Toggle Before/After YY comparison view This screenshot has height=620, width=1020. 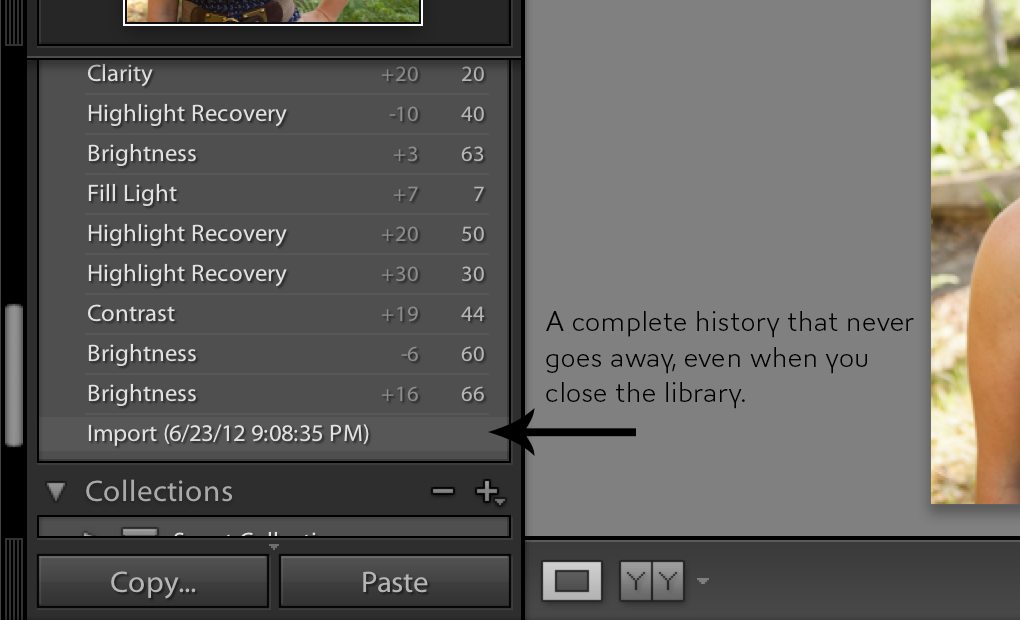click(652, 580)
